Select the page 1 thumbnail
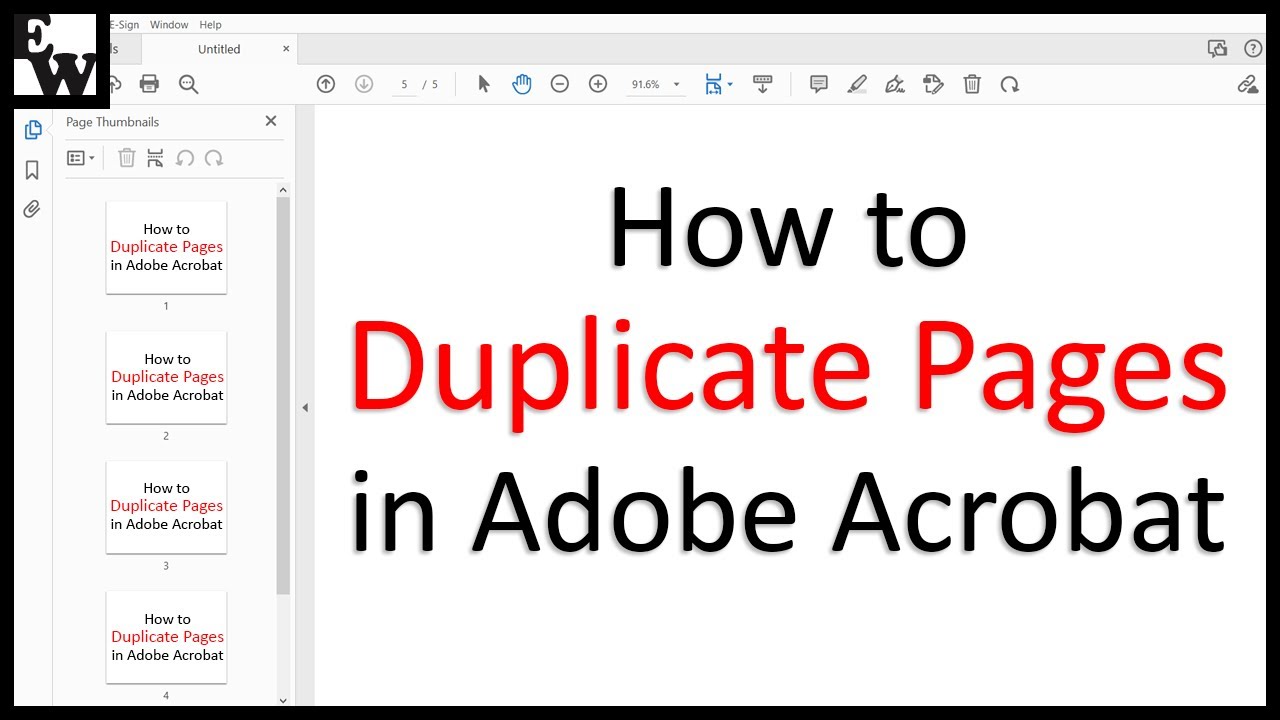The width and height of the screenshot is (1280, 720). click(x=166, y=247)
